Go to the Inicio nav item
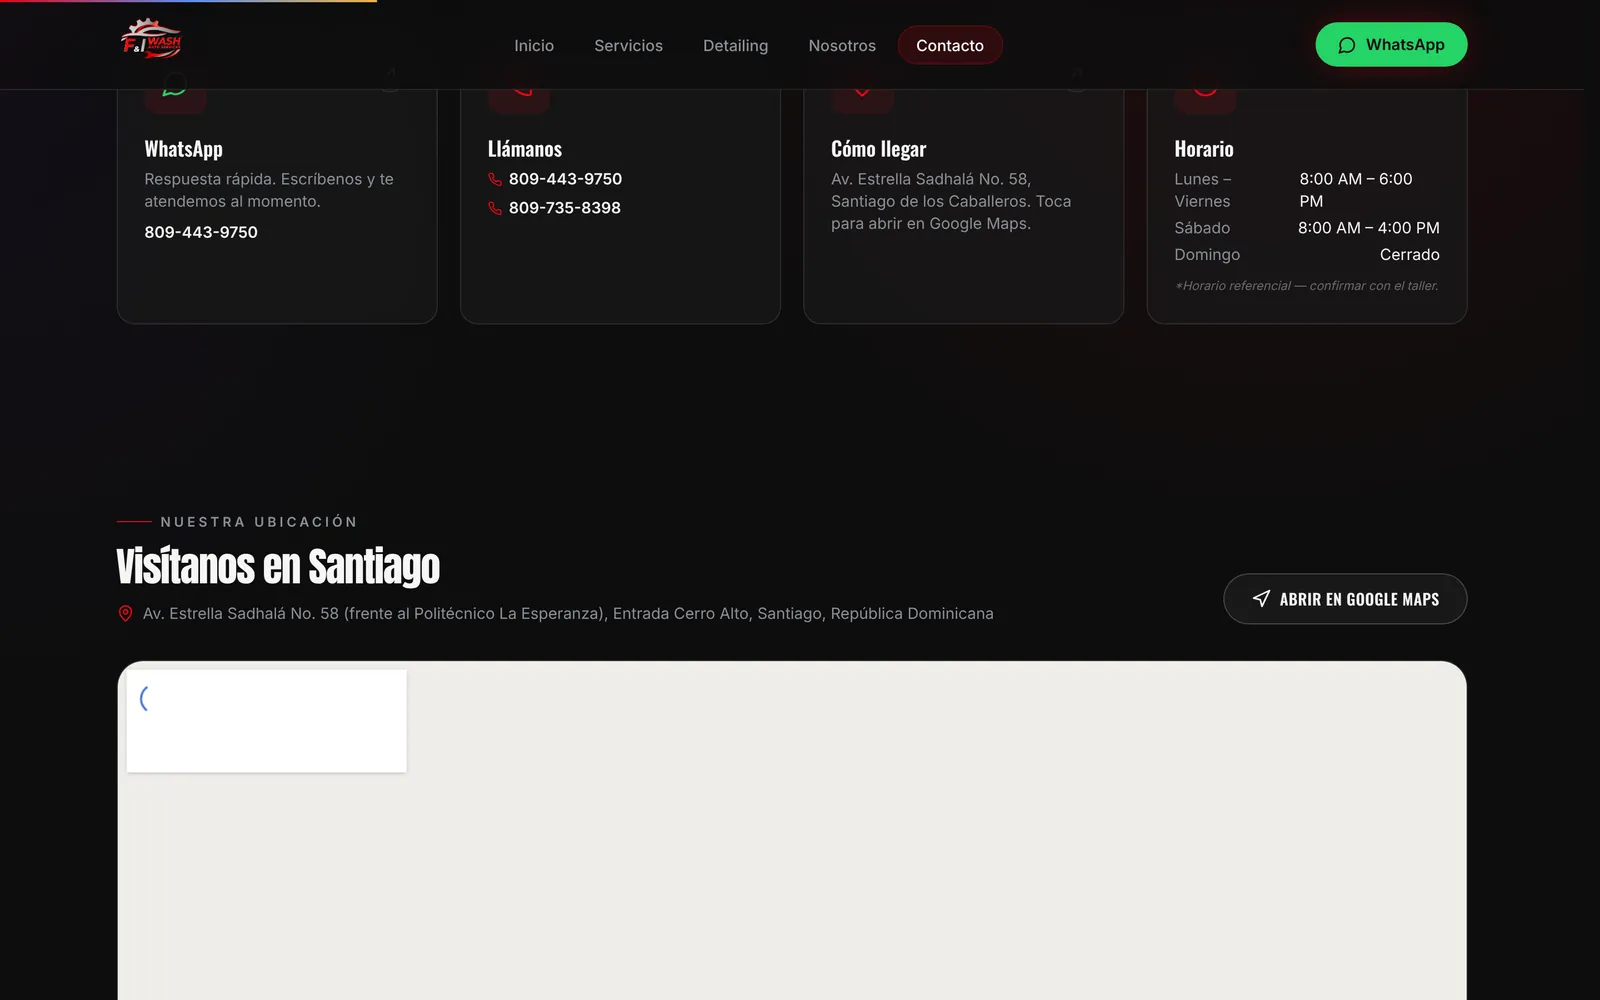Viewport: 1600px width, 1000px height. click(x=534, y=45)
